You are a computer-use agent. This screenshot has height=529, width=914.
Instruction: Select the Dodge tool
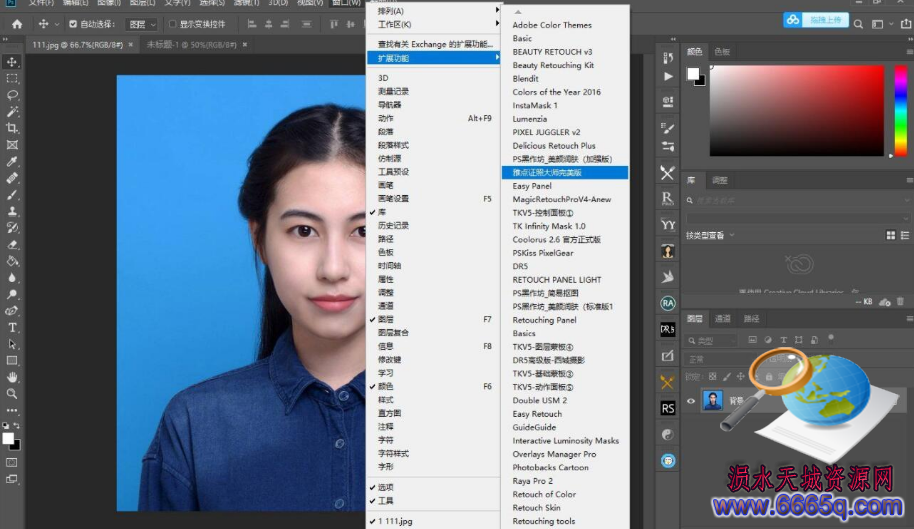click(12, 294)
